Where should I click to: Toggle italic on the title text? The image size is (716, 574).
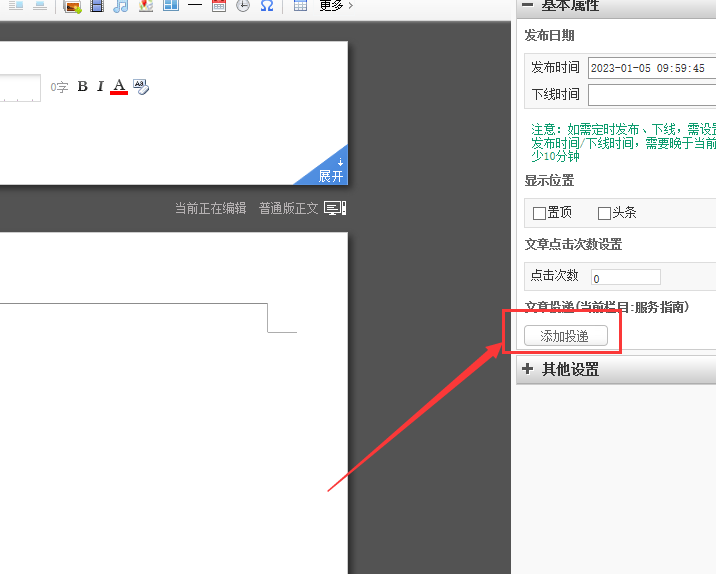[x=100, y=87]
